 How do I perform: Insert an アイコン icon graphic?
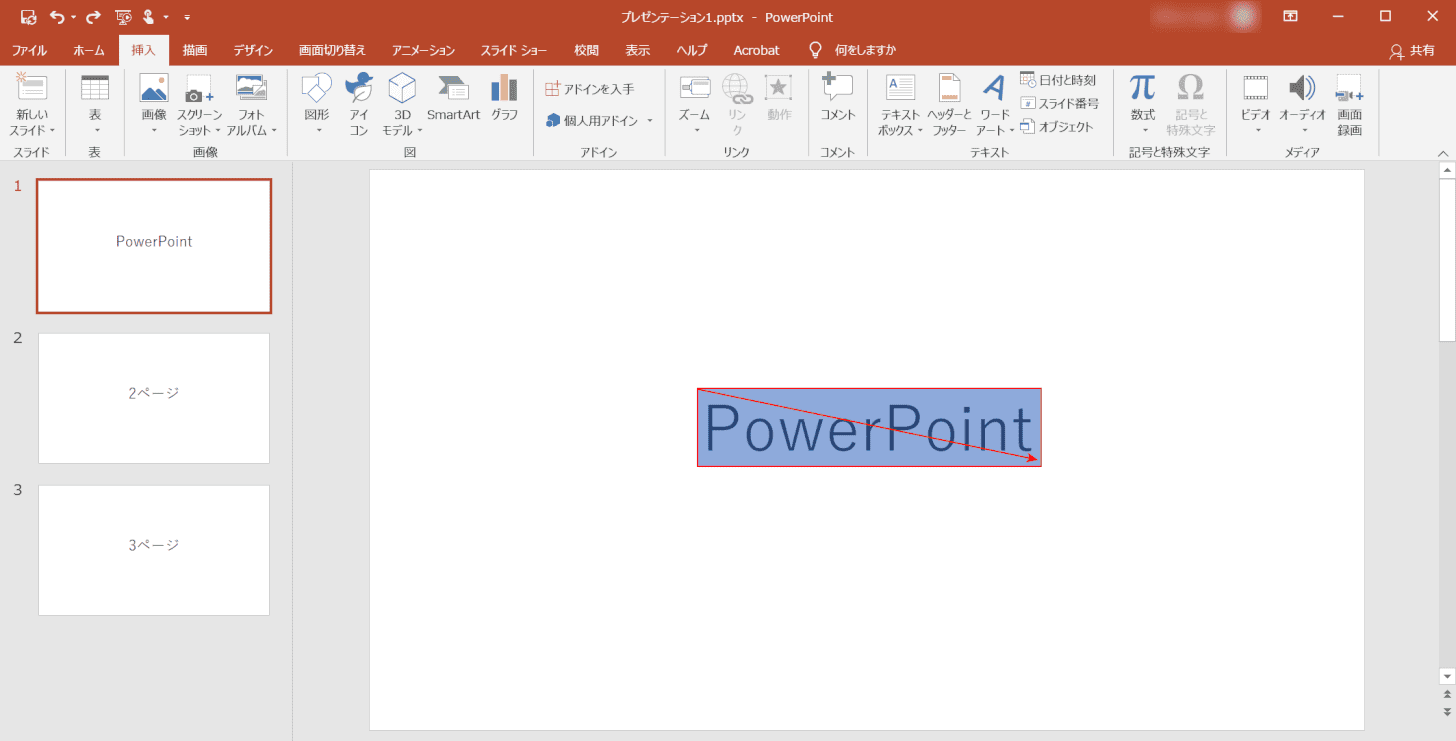[x=359, y=105]
